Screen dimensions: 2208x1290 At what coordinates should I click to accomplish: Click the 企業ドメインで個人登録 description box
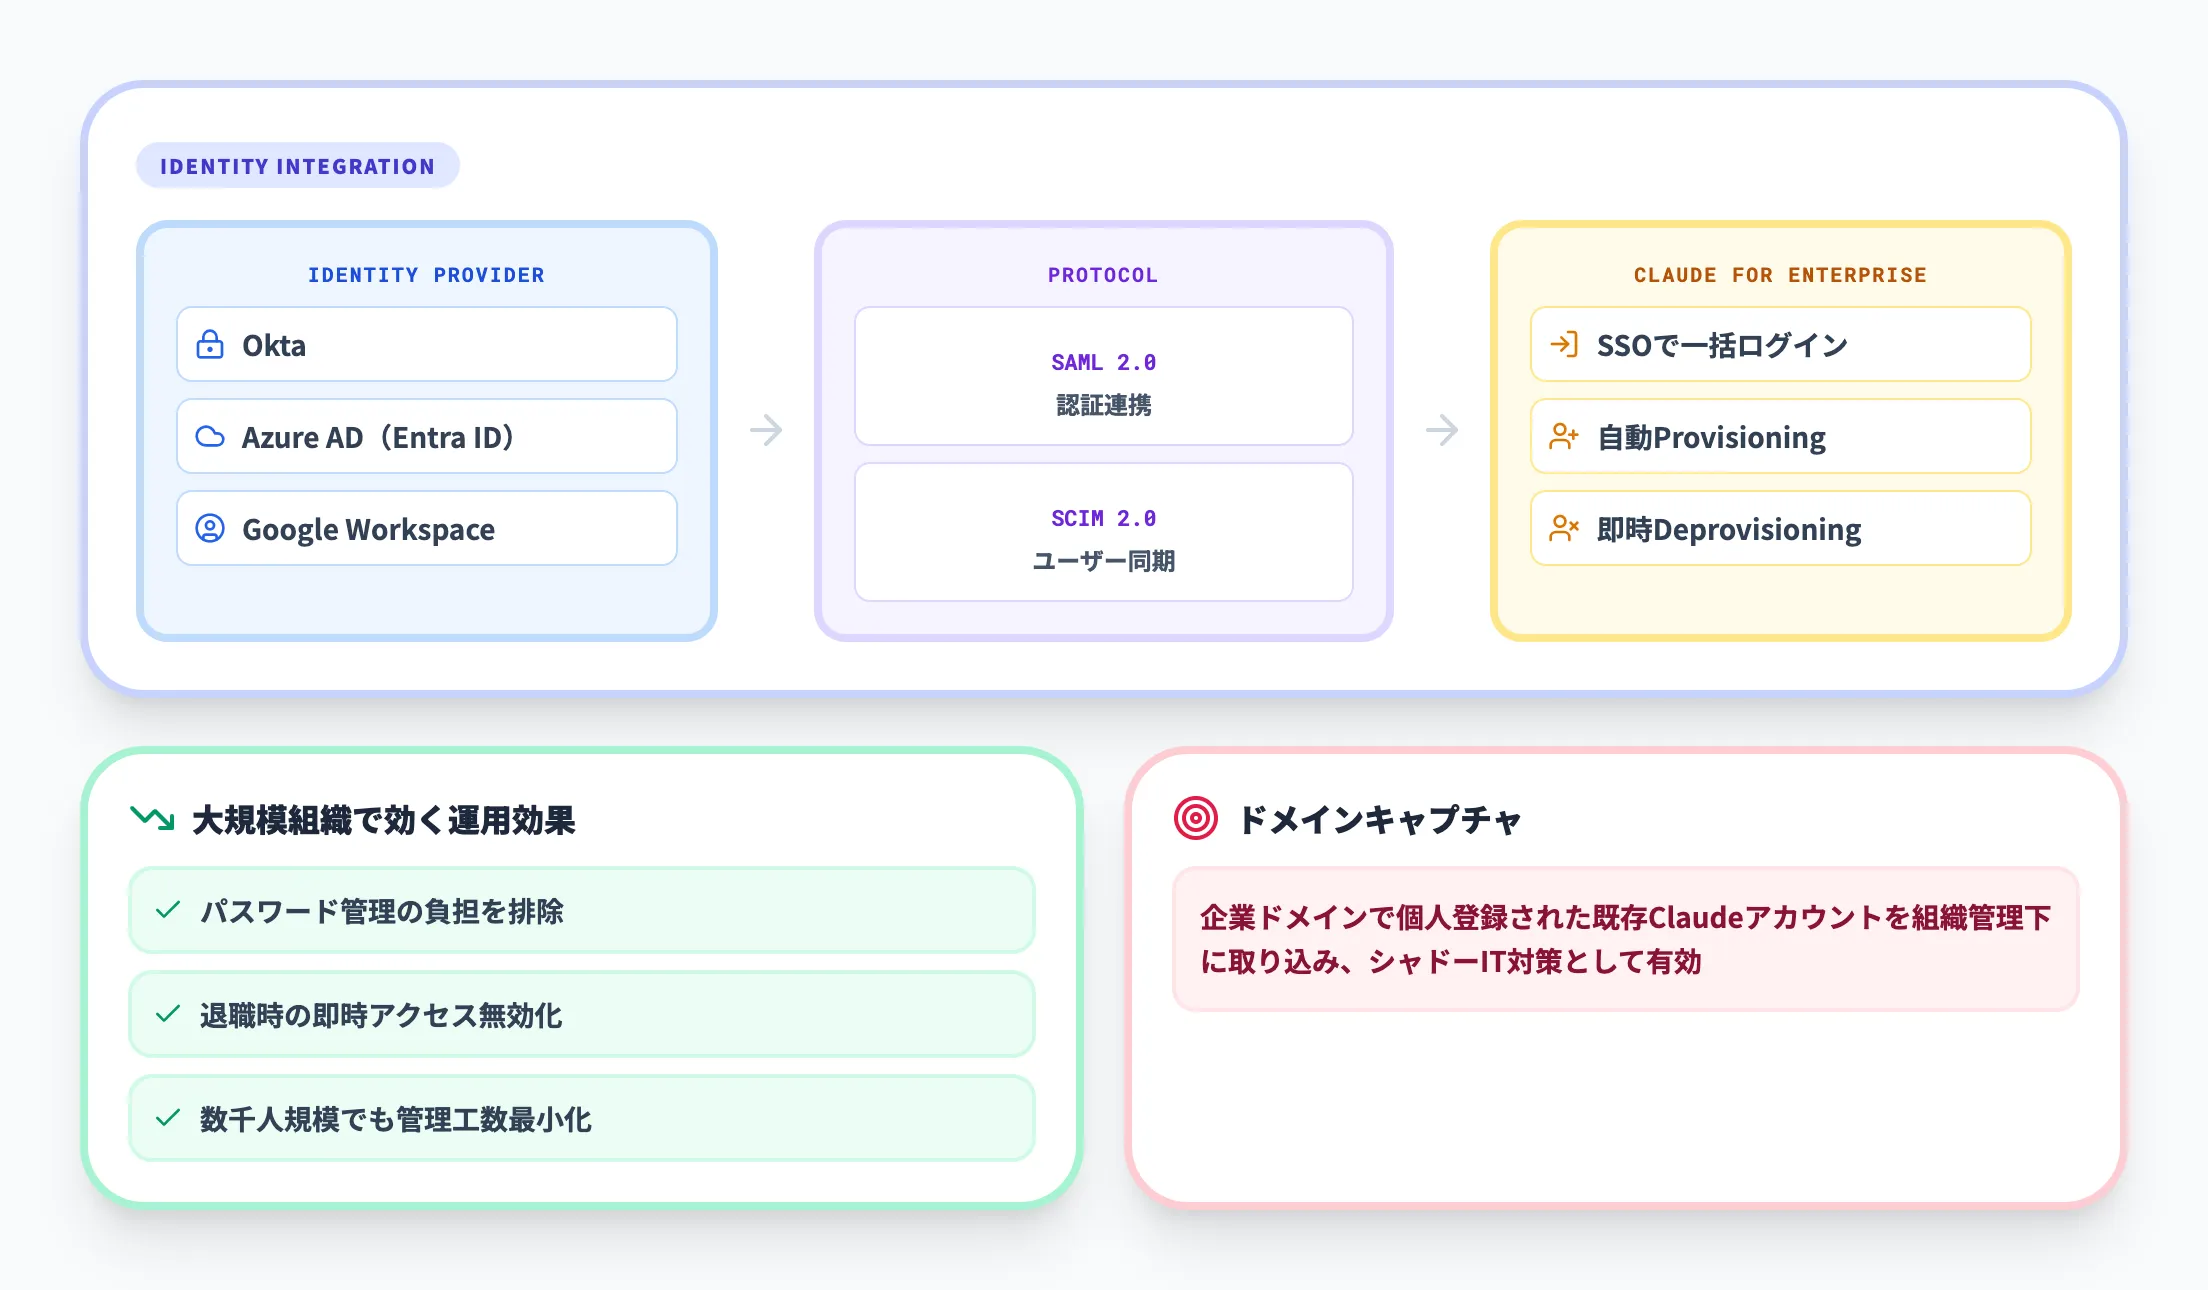1626,939
